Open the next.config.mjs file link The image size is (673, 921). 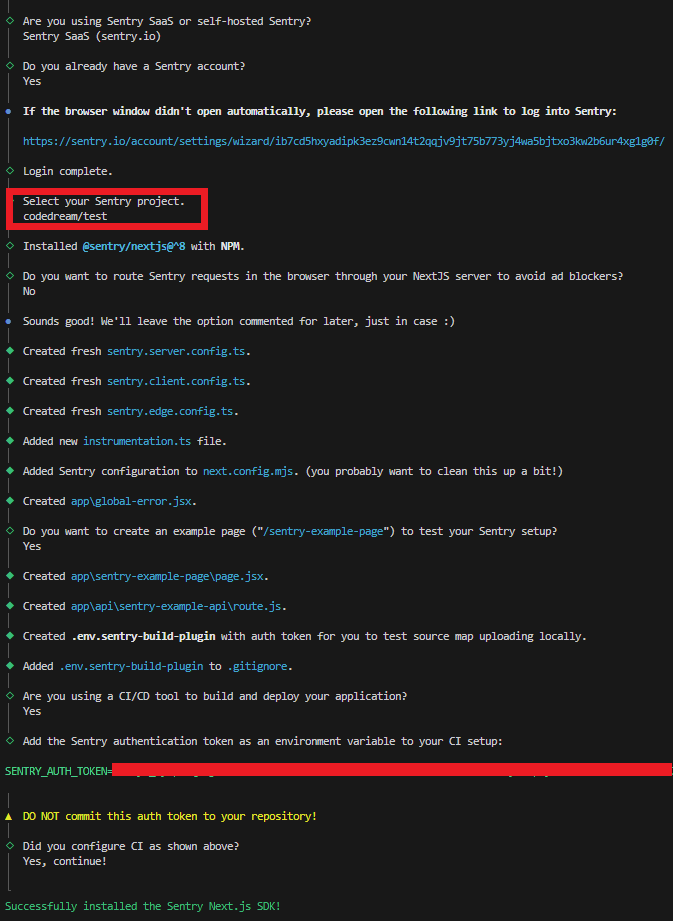point(248,471)
